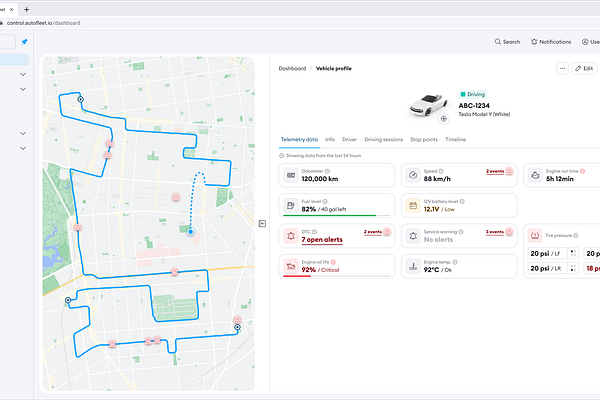Screen dimensions: 600x400
Task: Collapse the map panel with arrow icon
Action: click(262, 224)
